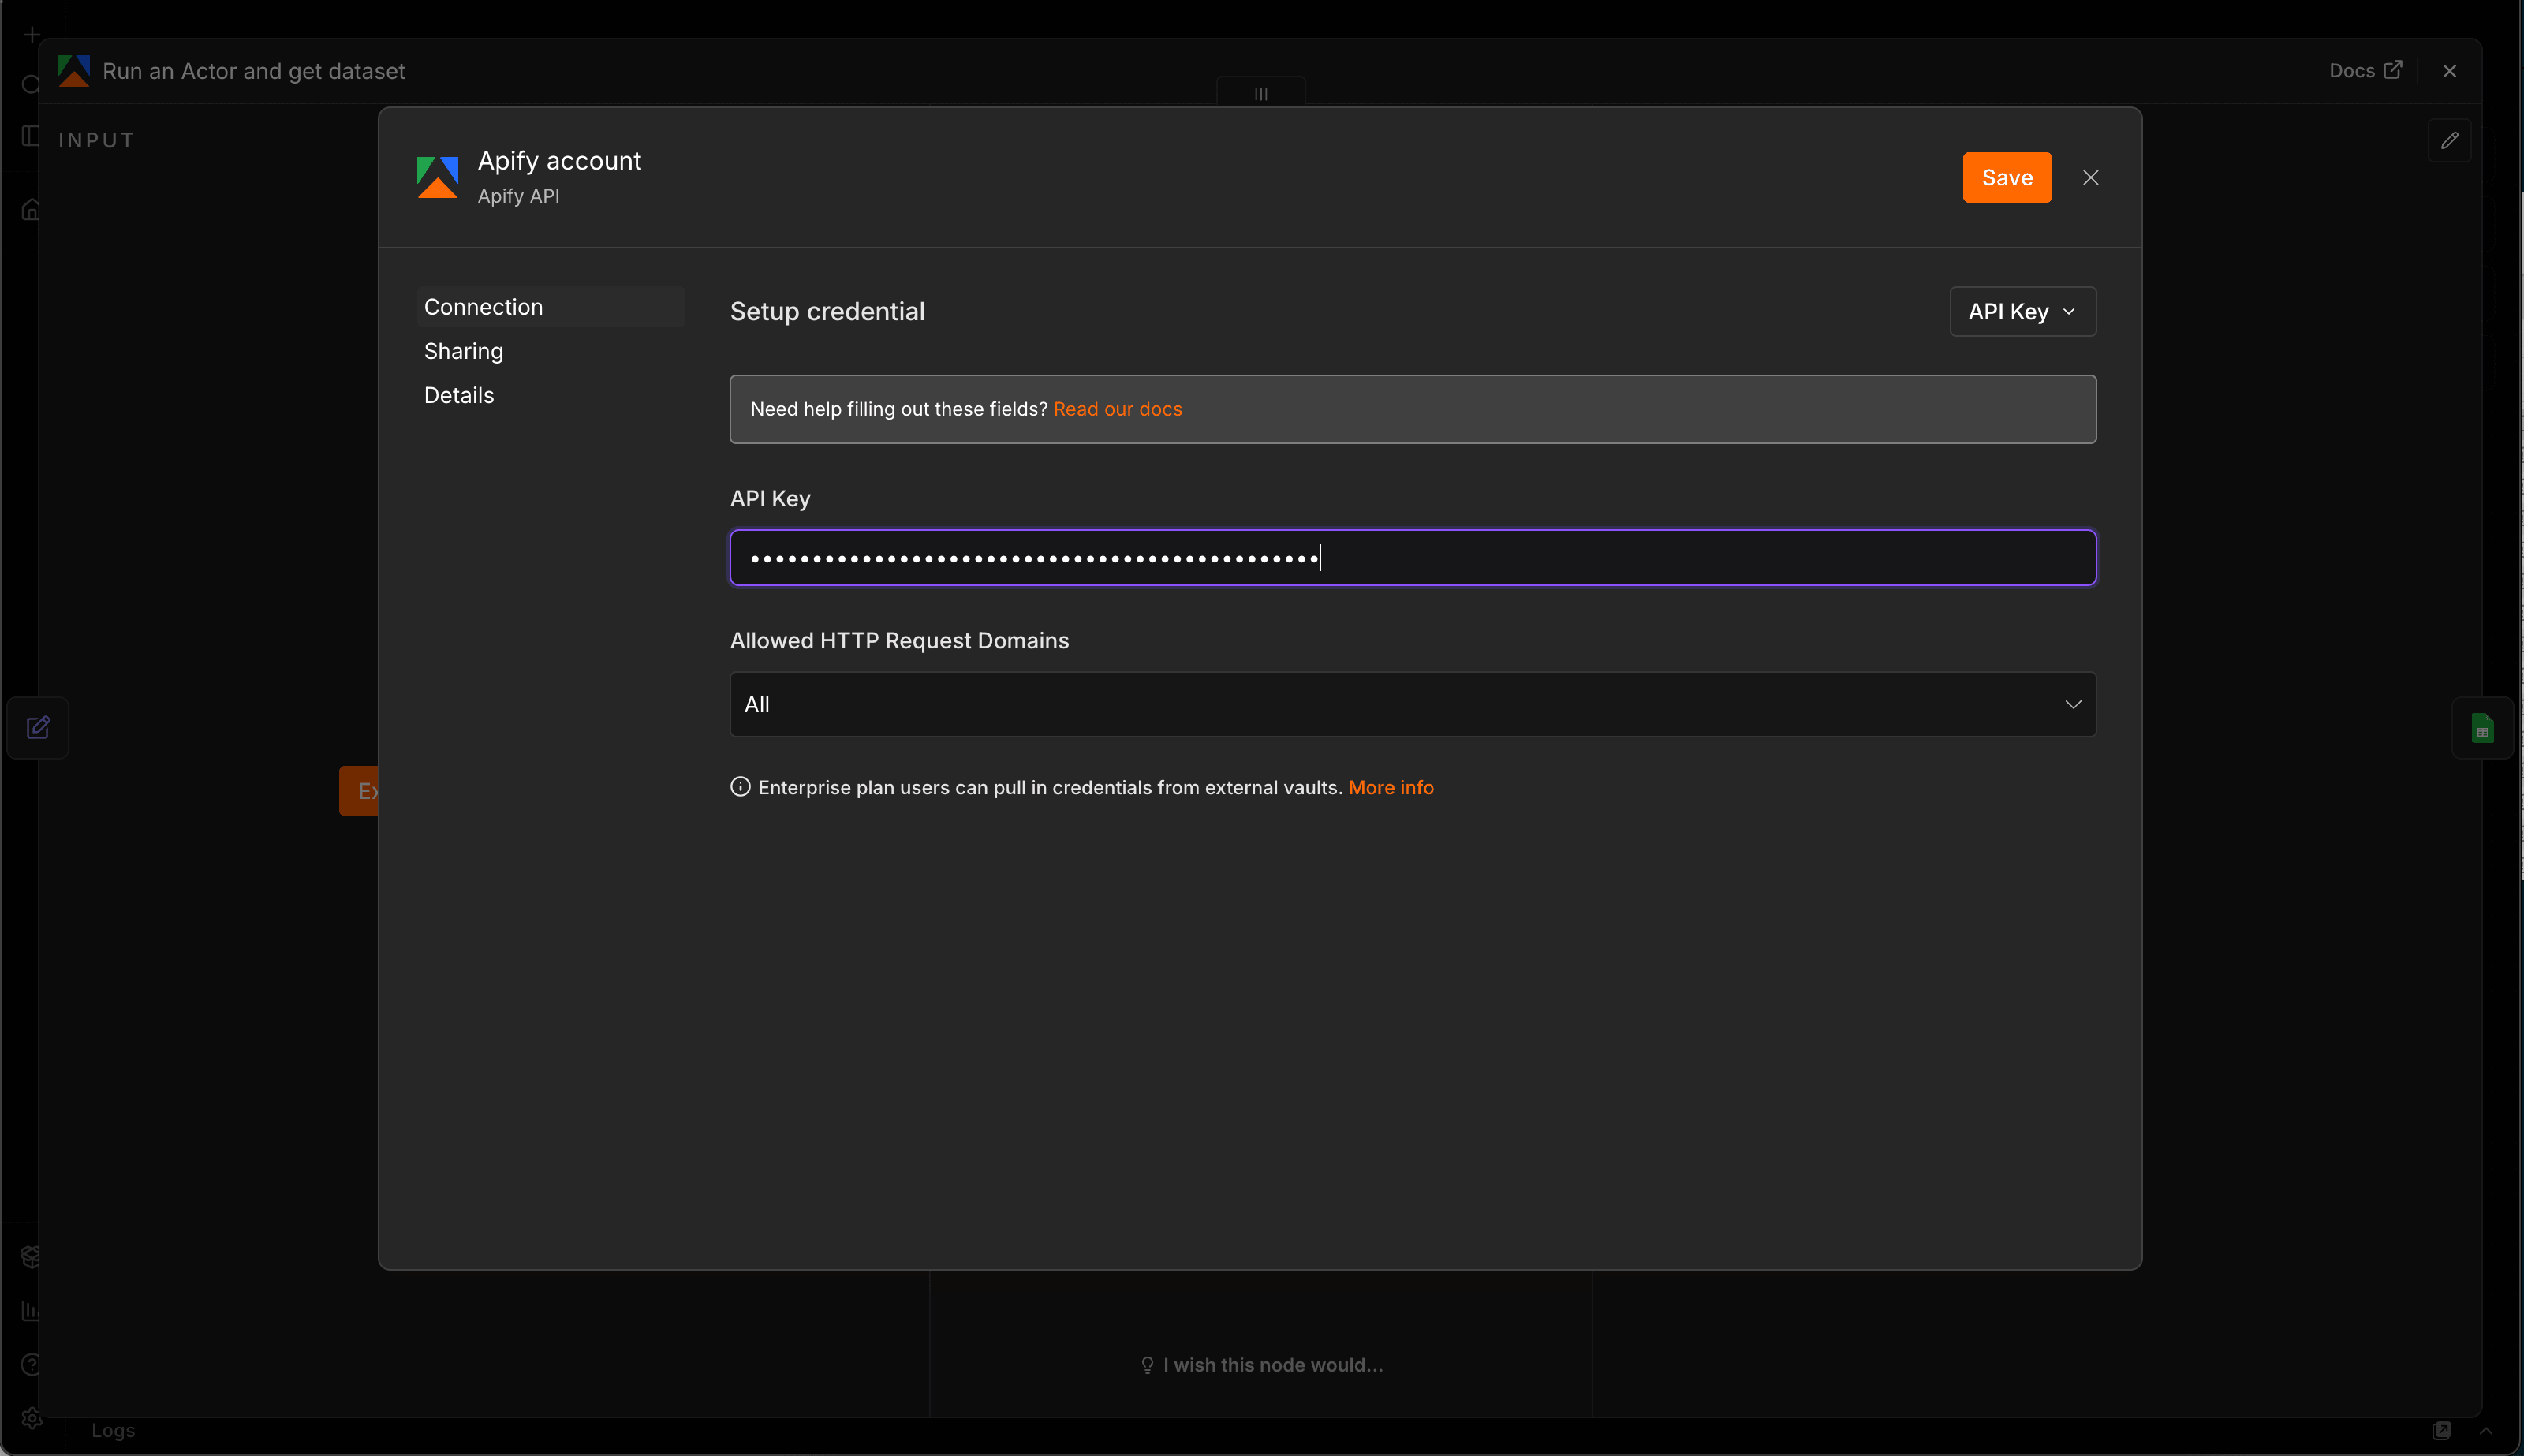Open the Connection section
This screenshot has height=1456, width=2524.
click(550, 307)
